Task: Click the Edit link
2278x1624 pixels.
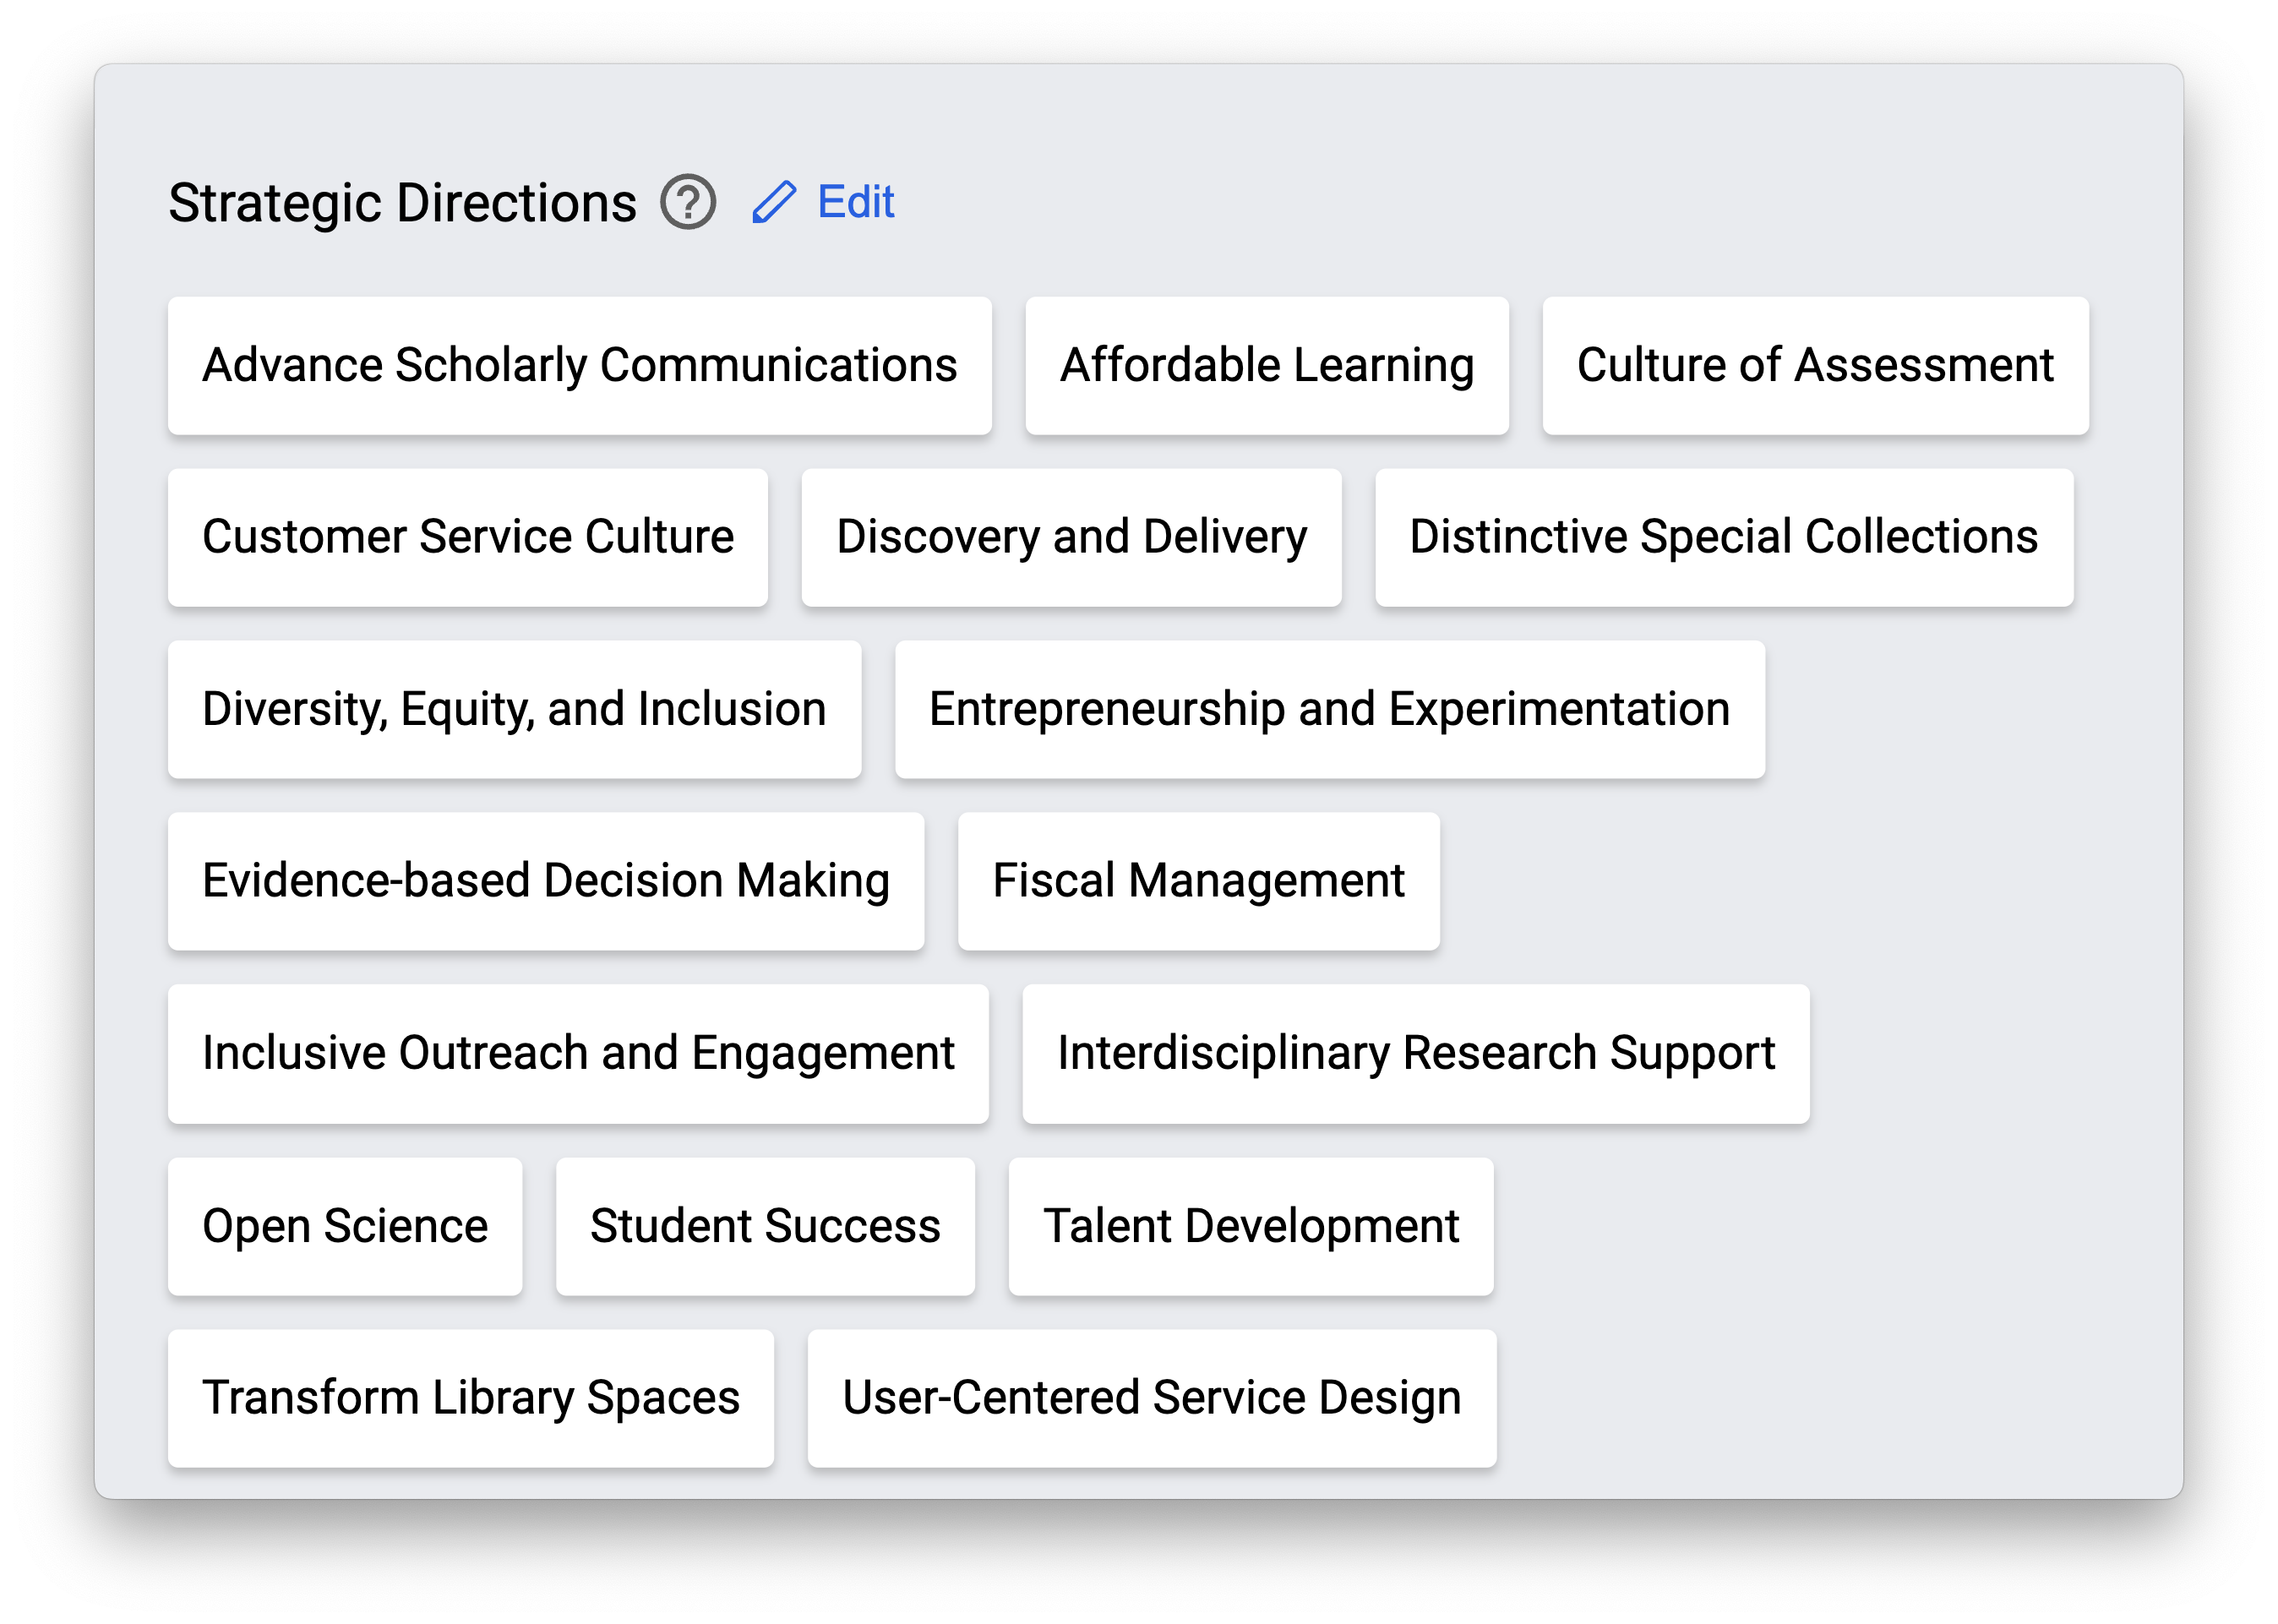Action: pos(855,202)
